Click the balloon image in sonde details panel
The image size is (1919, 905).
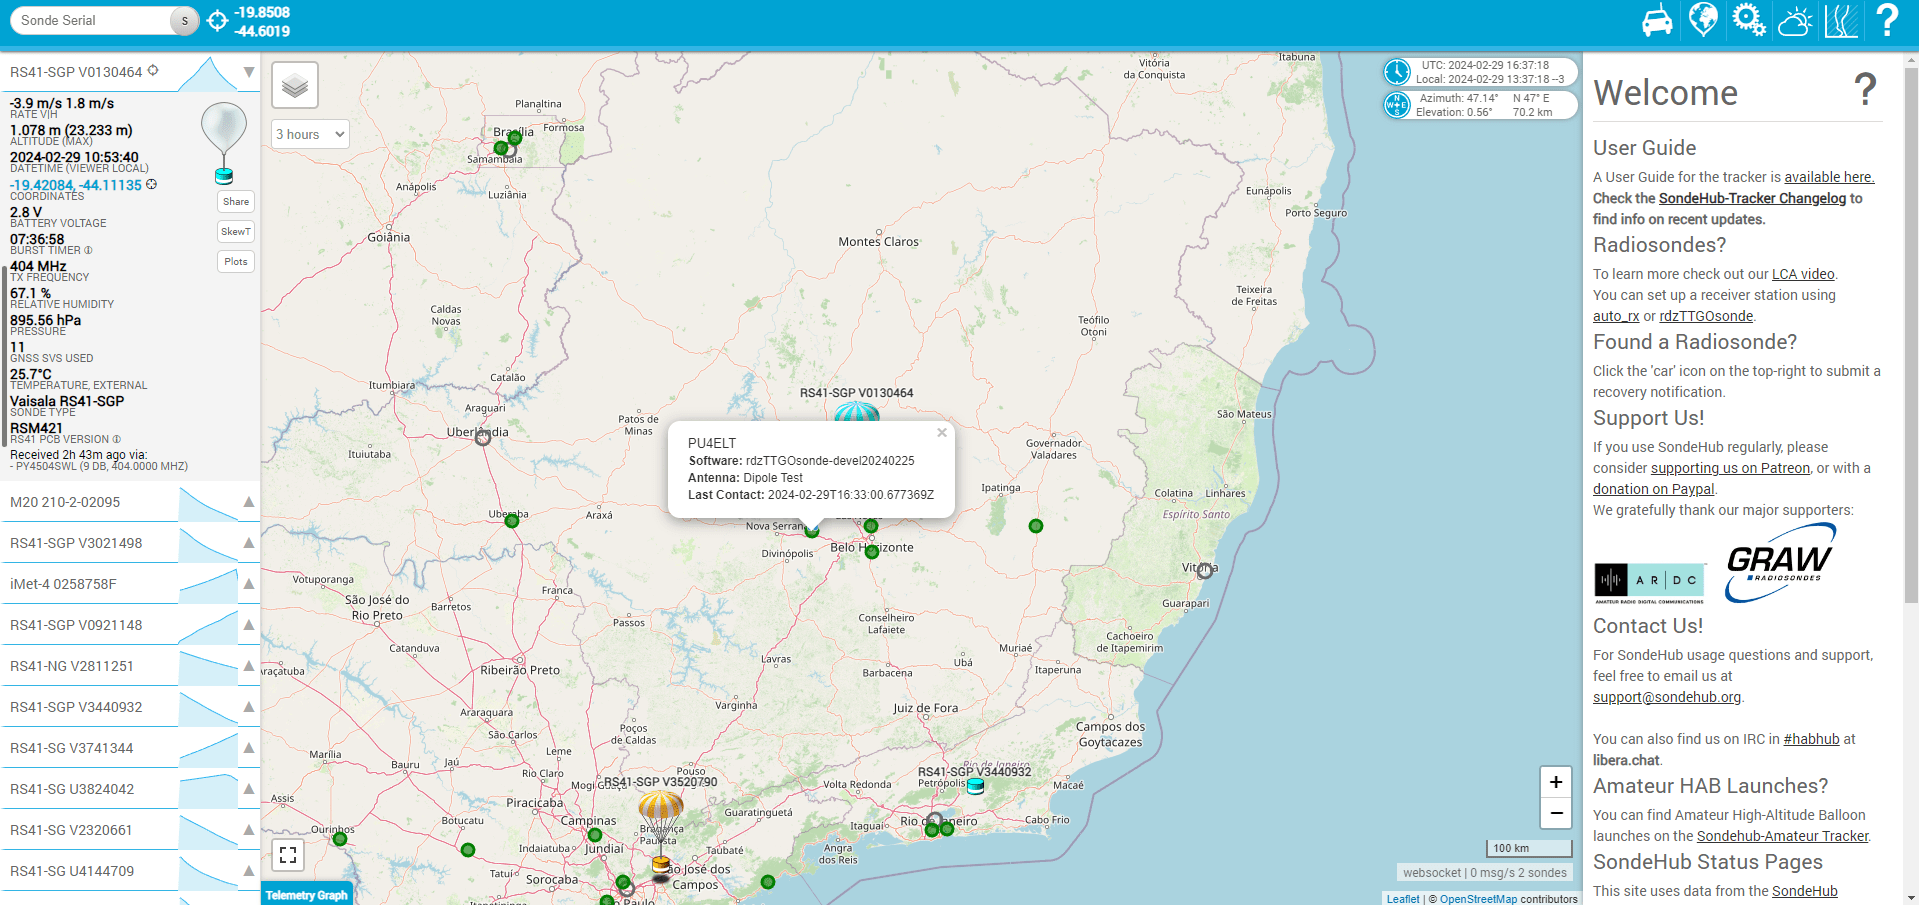(224, 143)
